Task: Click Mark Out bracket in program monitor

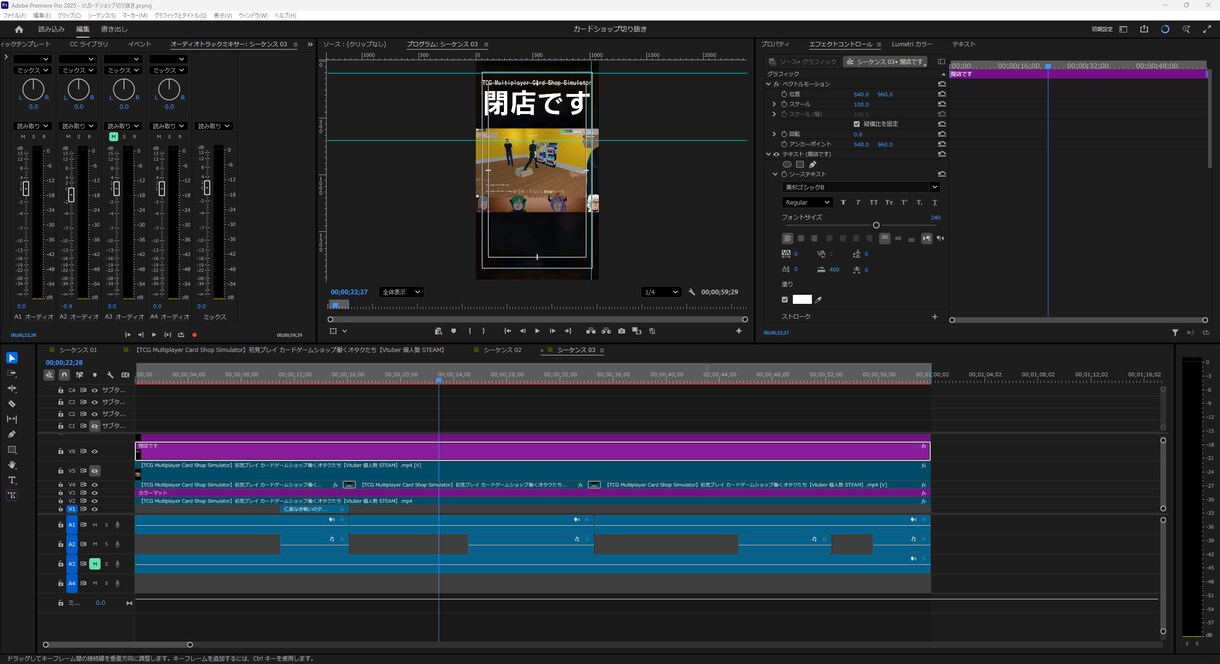Action: click(x=484, y=331)
